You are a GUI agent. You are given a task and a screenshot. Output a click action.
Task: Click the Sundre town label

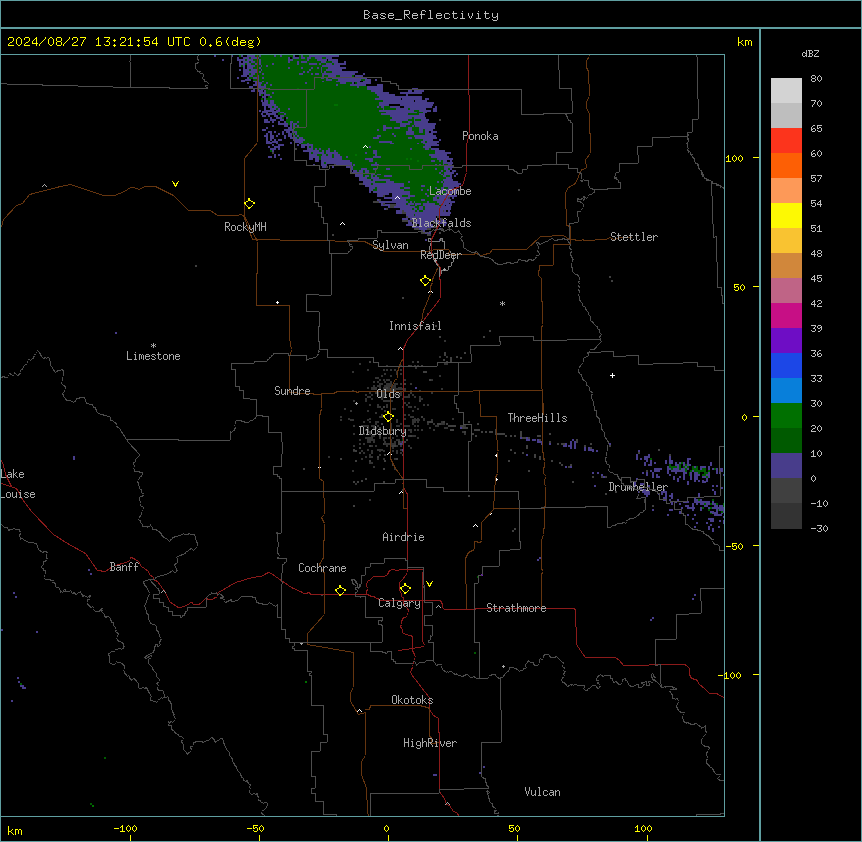[292, 391]
